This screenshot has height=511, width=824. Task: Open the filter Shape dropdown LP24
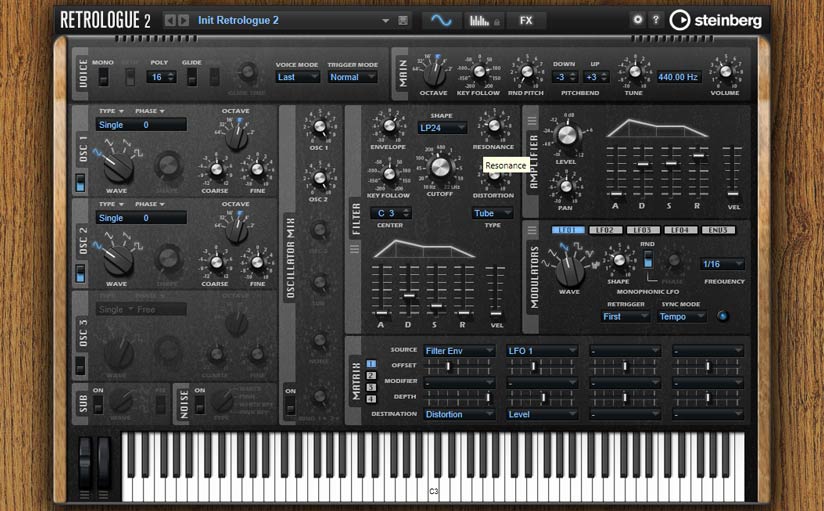click(442, 128)
